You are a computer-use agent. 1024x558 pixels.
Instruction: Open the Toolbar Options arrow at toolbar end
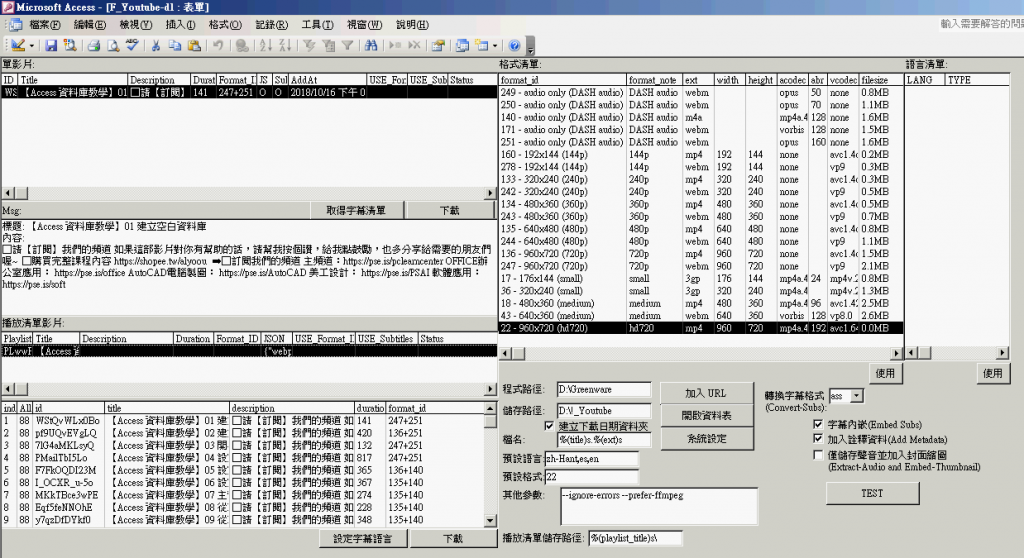coord(530,46)
